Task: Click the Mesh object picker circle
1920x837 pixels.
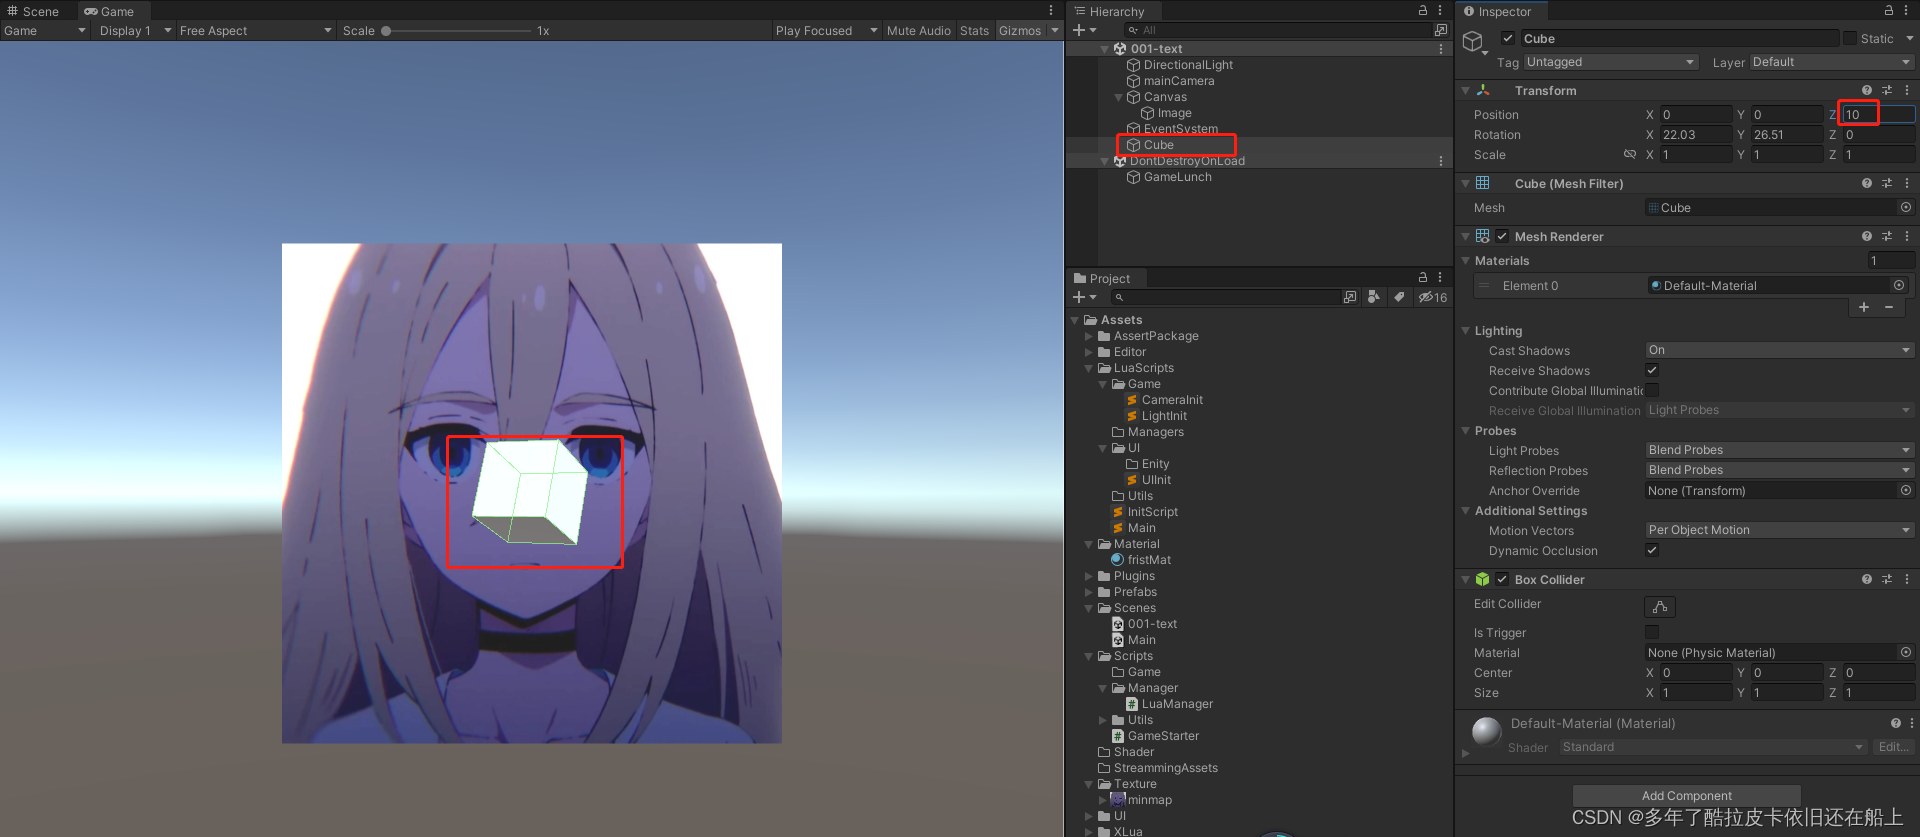Action: point(1906,207)
